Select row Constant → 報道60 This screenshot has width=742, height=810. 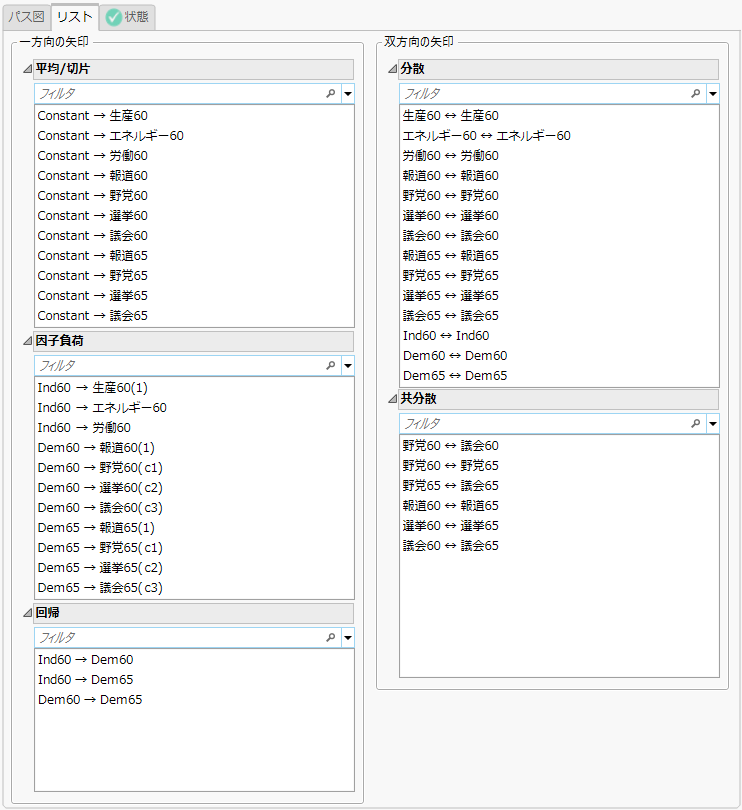click(x=194, y=176)
